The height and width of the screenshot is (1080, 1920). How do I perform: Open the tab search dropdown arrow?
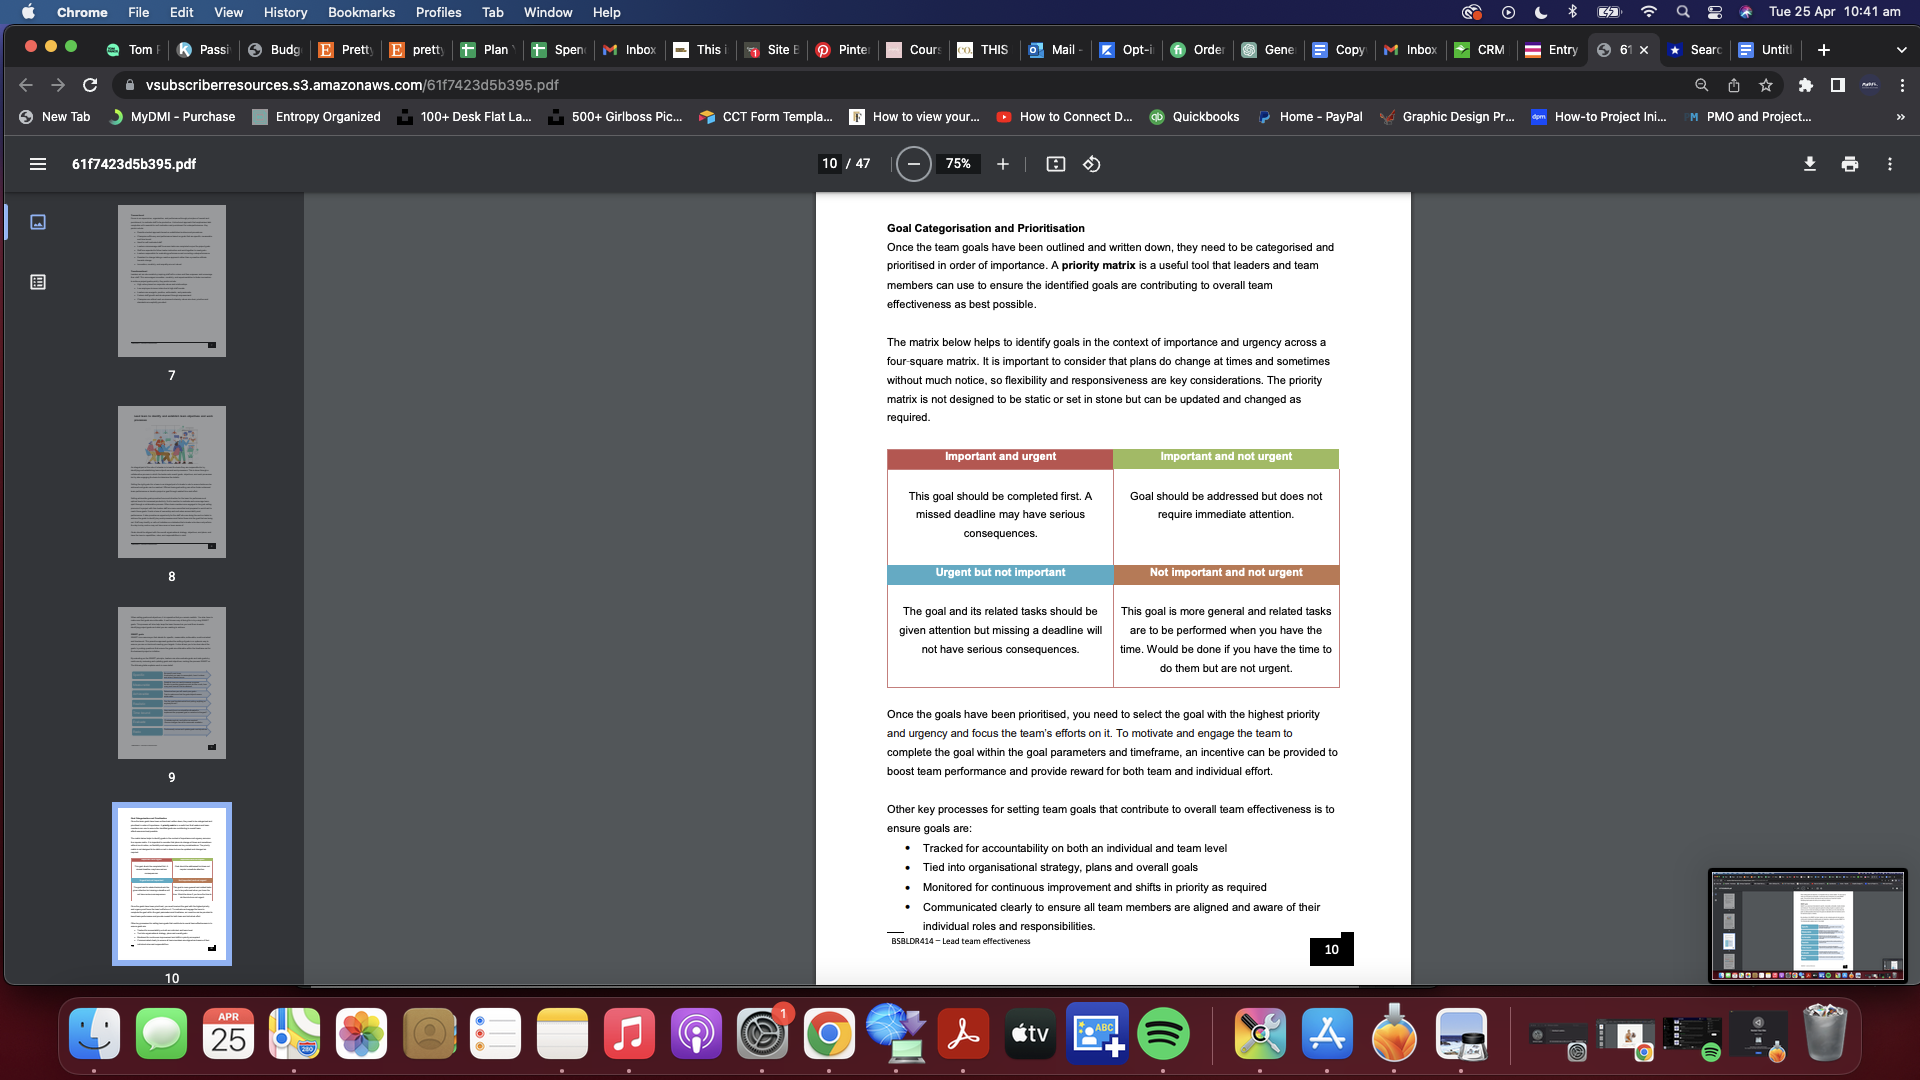(1900, 50)
